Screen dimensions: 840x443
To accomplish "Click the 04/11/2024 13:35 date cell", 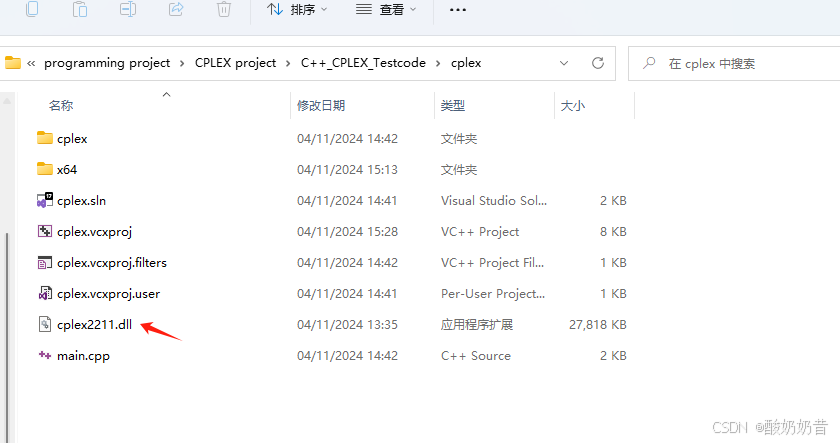I will click(x=348, y=325).
